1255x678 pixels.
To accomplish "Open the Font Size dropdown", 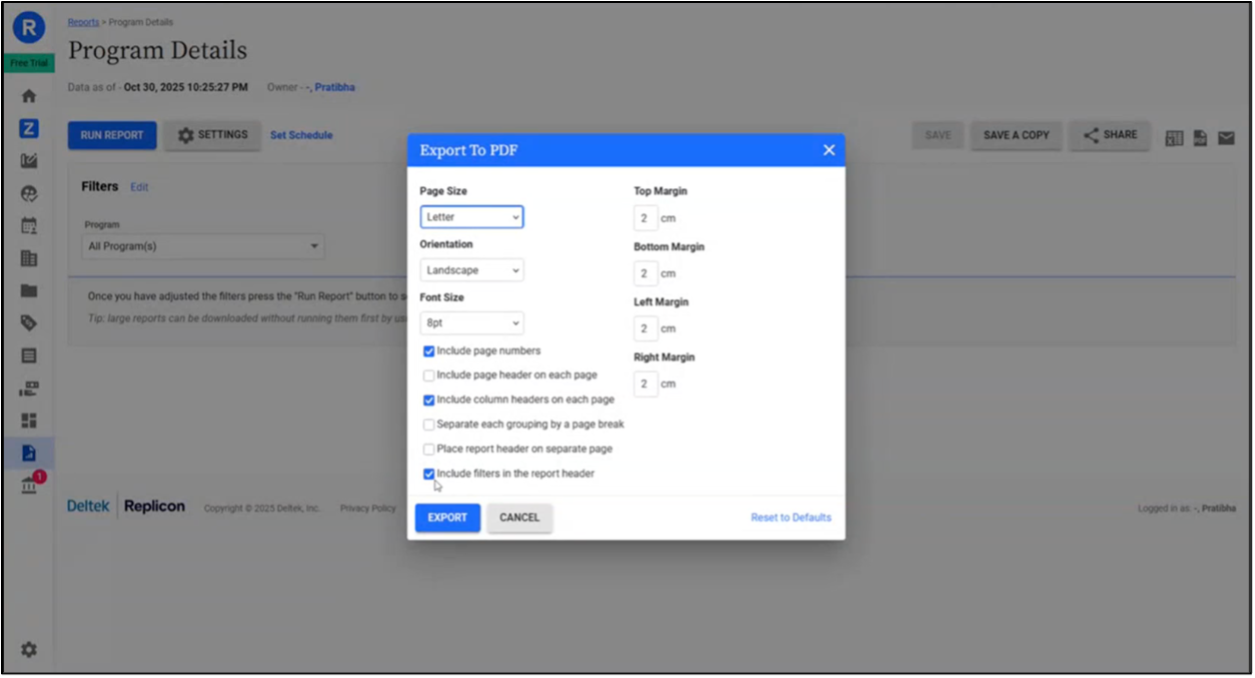I will [471, 322].
